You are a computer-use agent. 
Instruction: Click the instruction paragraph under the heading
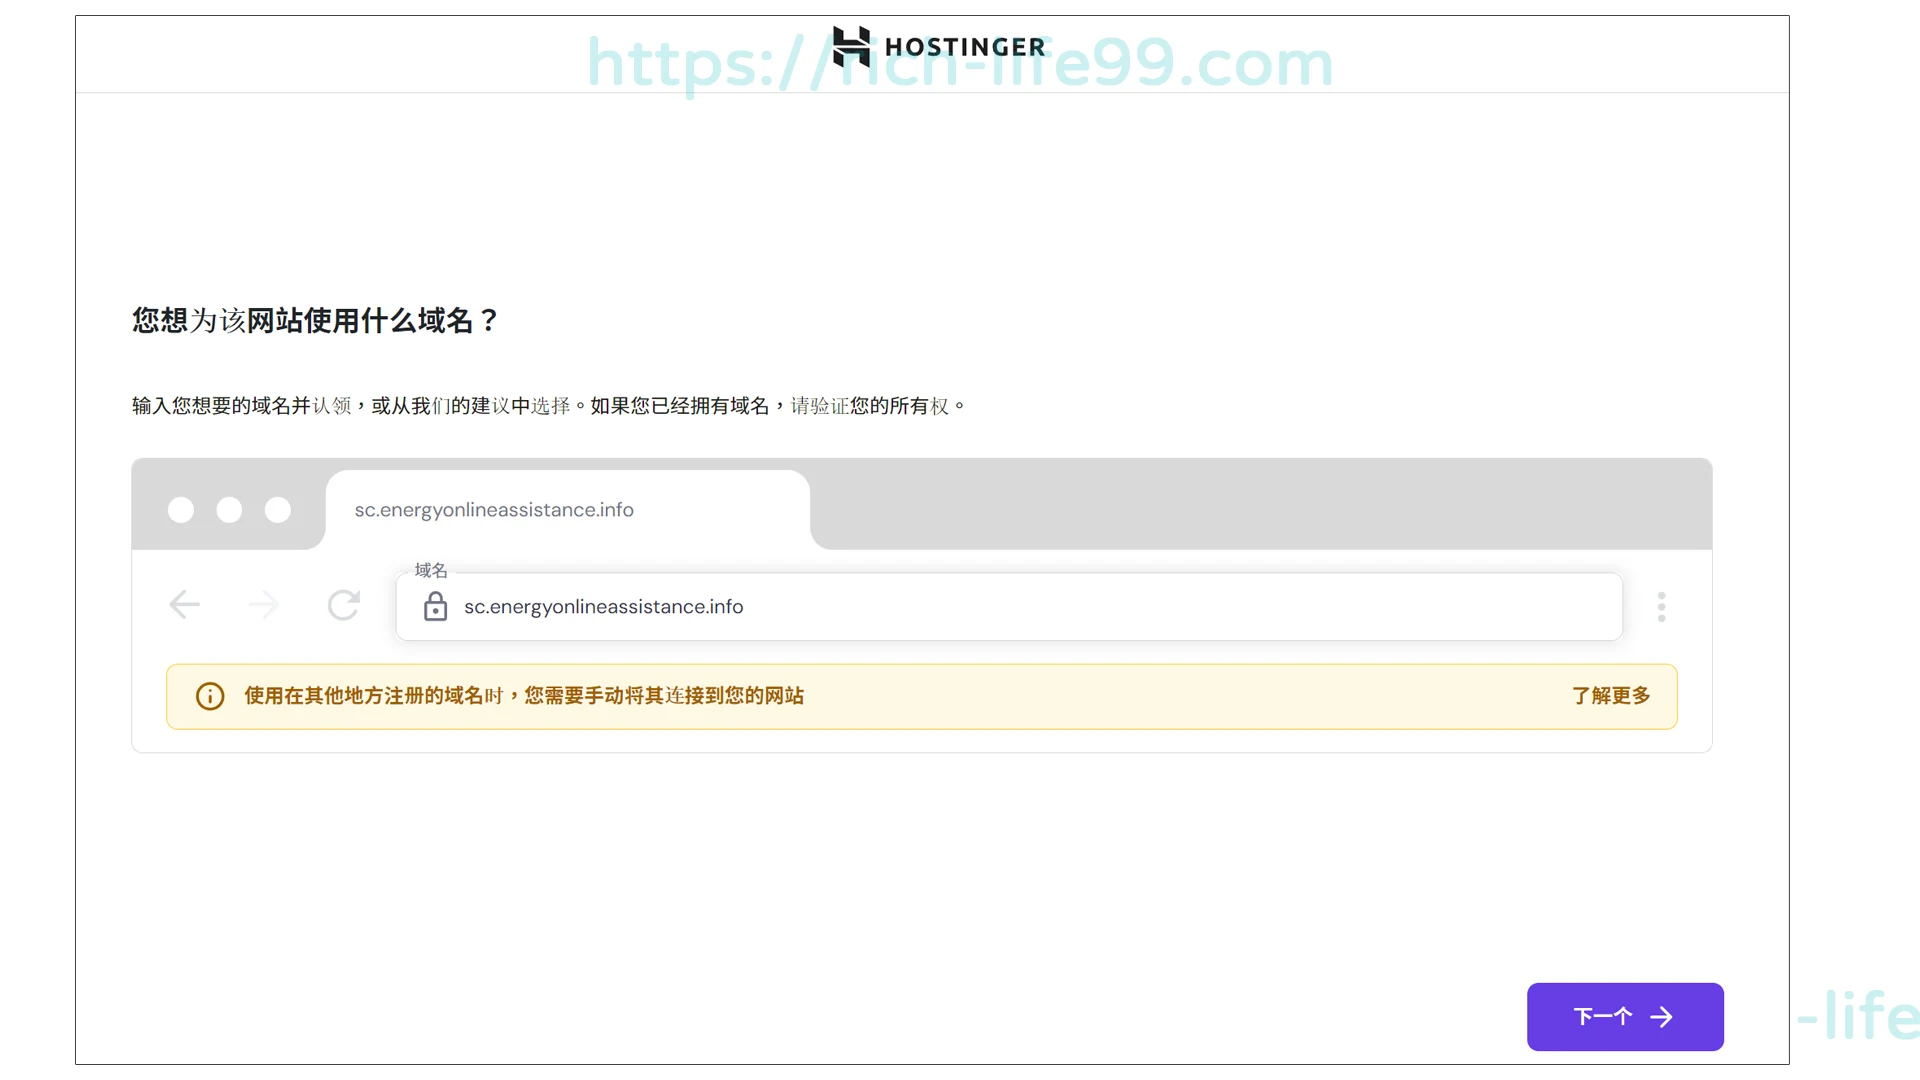(x=548, y=406)
